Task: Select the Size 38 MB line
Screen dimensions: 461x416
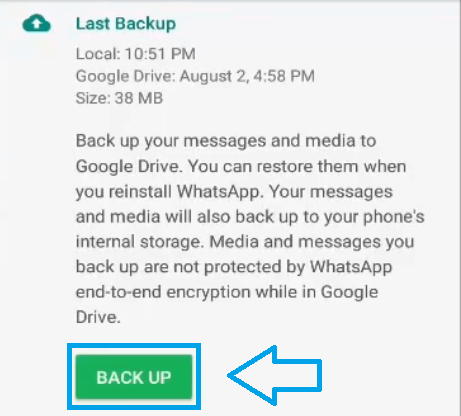Action: [119, 98]
